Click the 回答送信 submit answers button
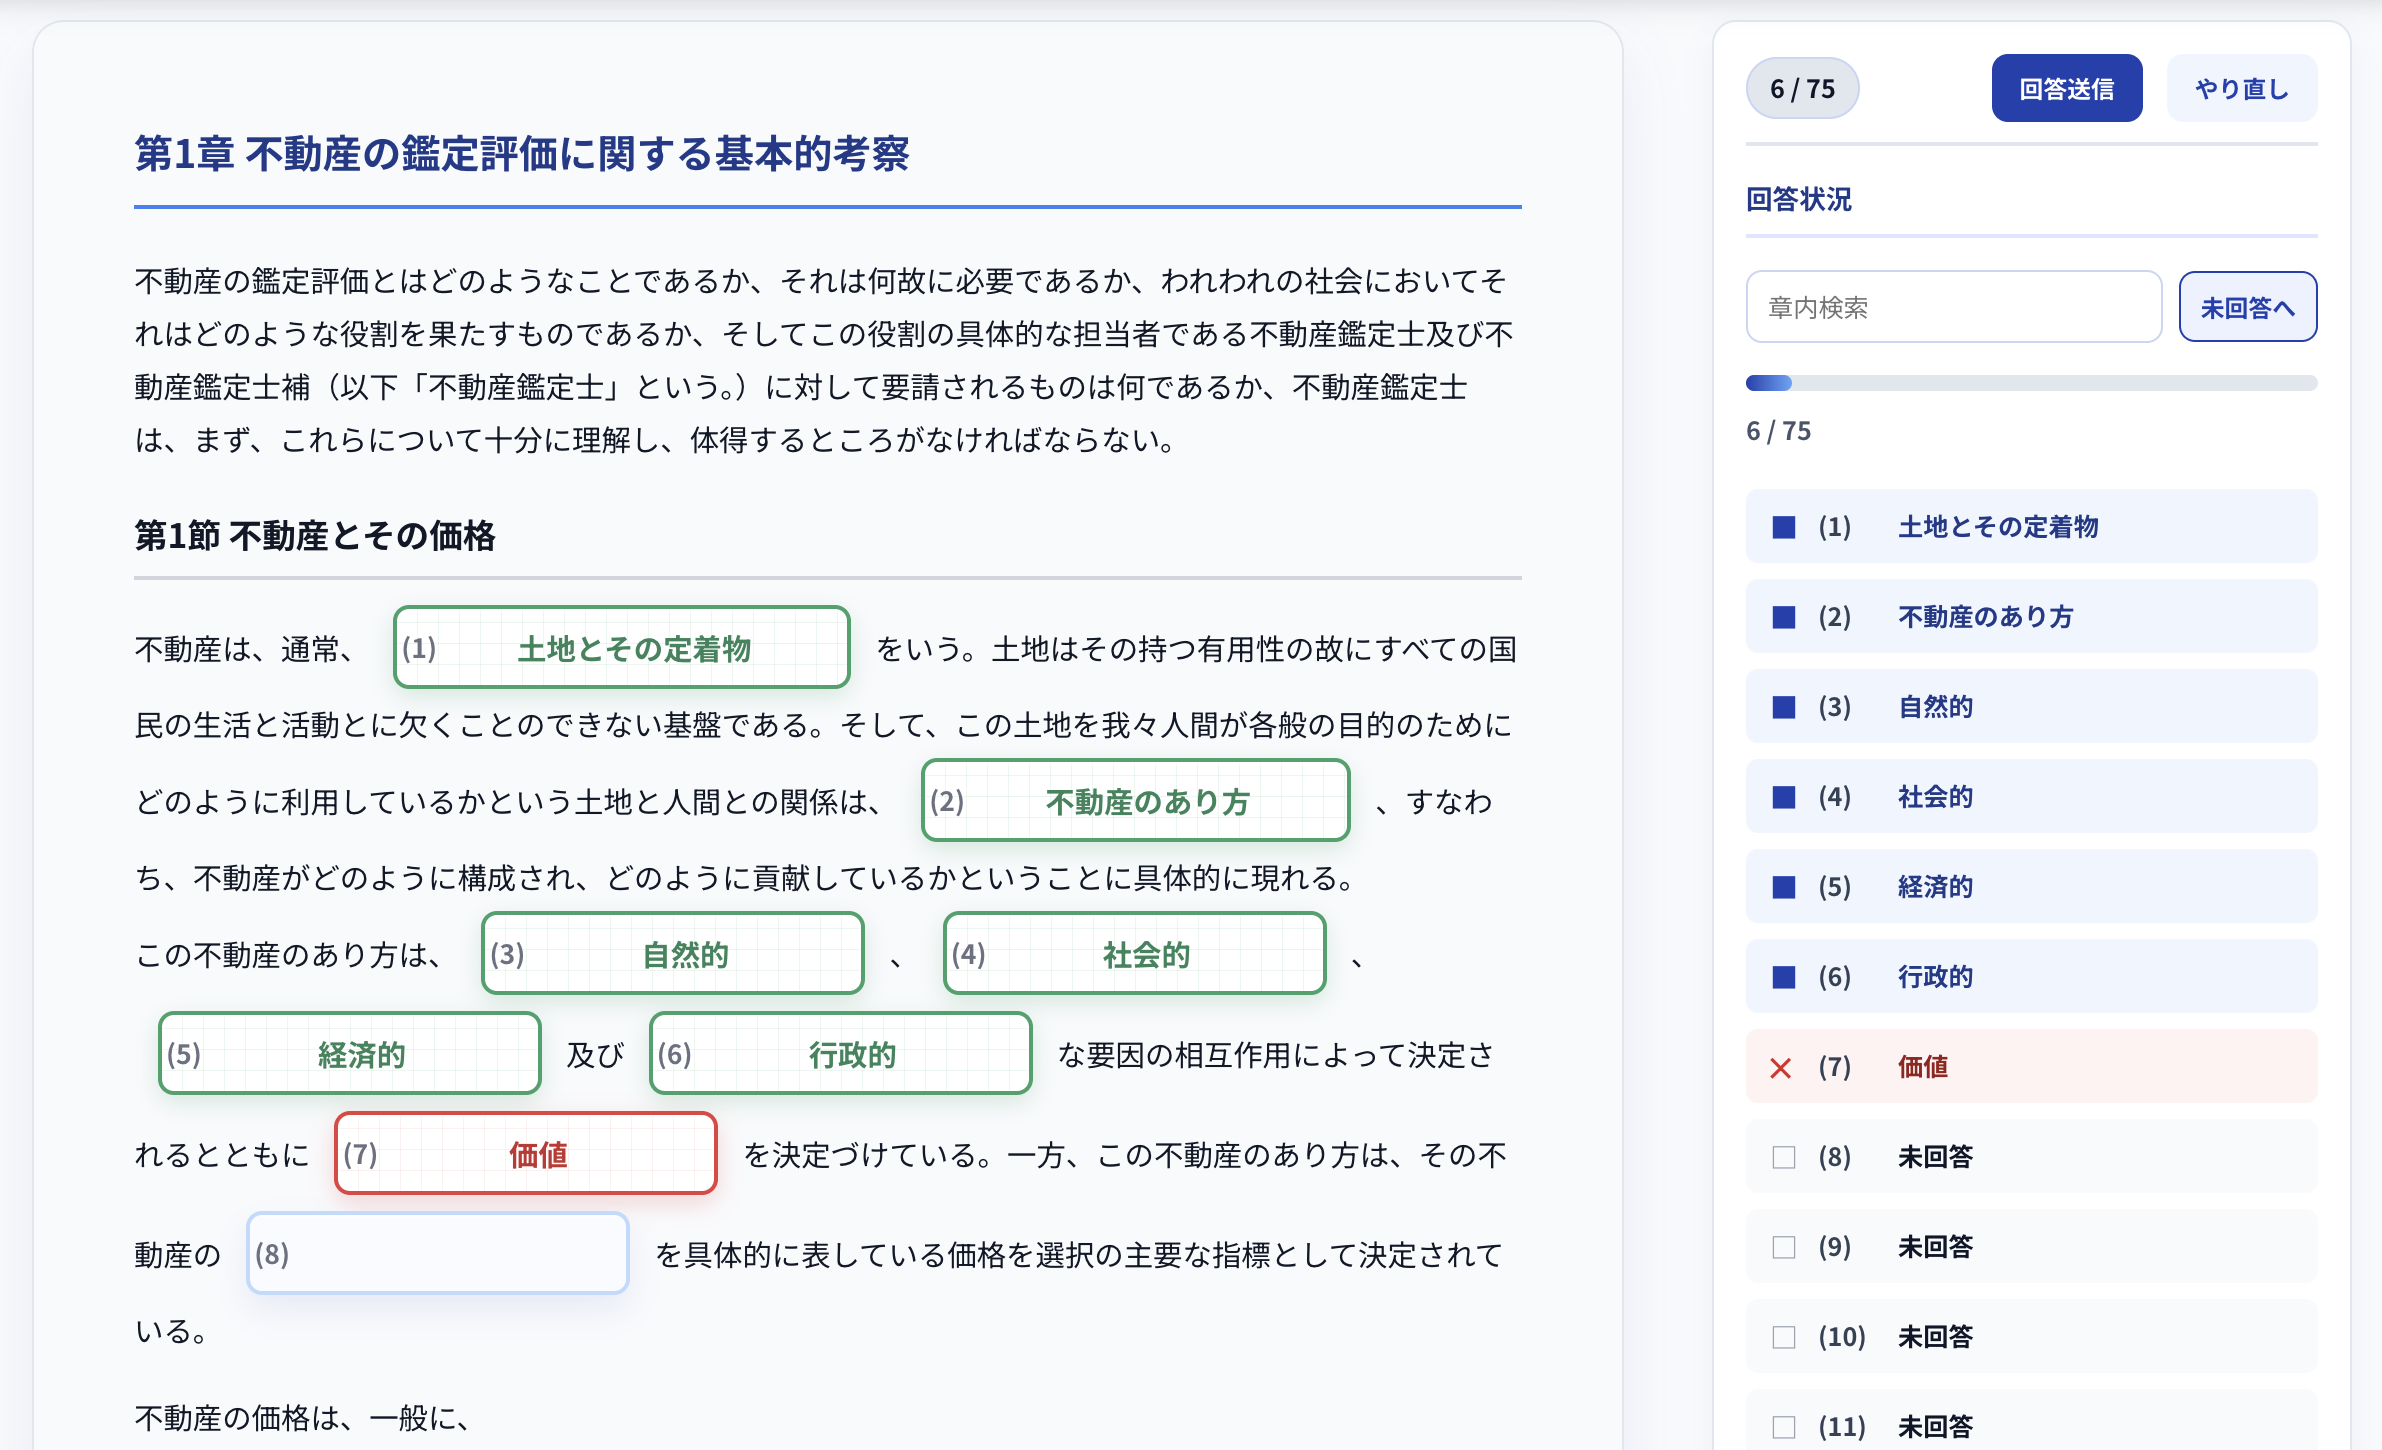The height and width of the screenshot is (1450, 2382). (2066, 88)
